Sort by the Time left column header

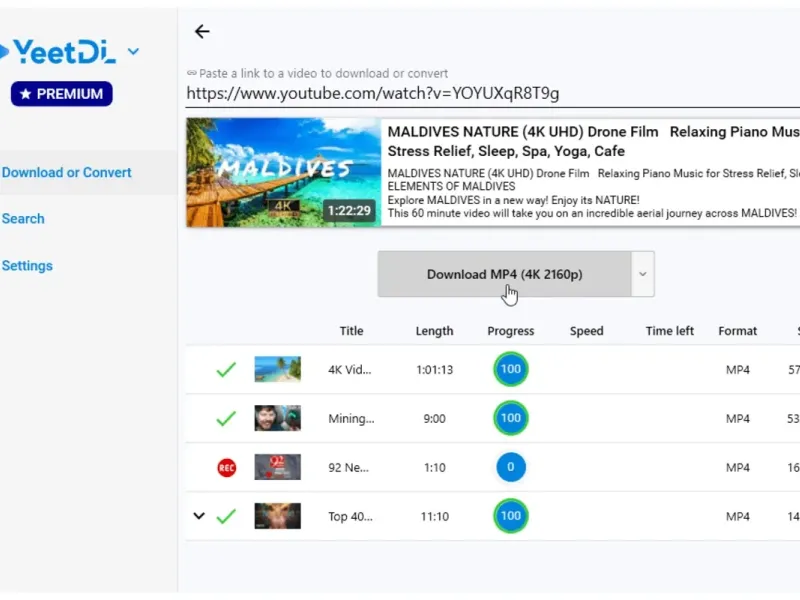pyautogui.click(x=670, y=331)
